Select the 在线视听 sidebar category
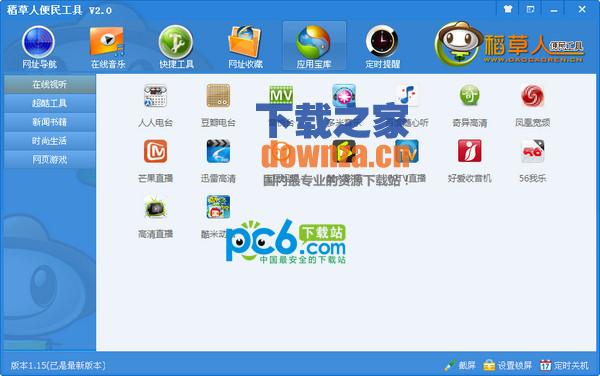Viewport: 600px width, 376px height. pyautogui.click(x=50, y=84)
